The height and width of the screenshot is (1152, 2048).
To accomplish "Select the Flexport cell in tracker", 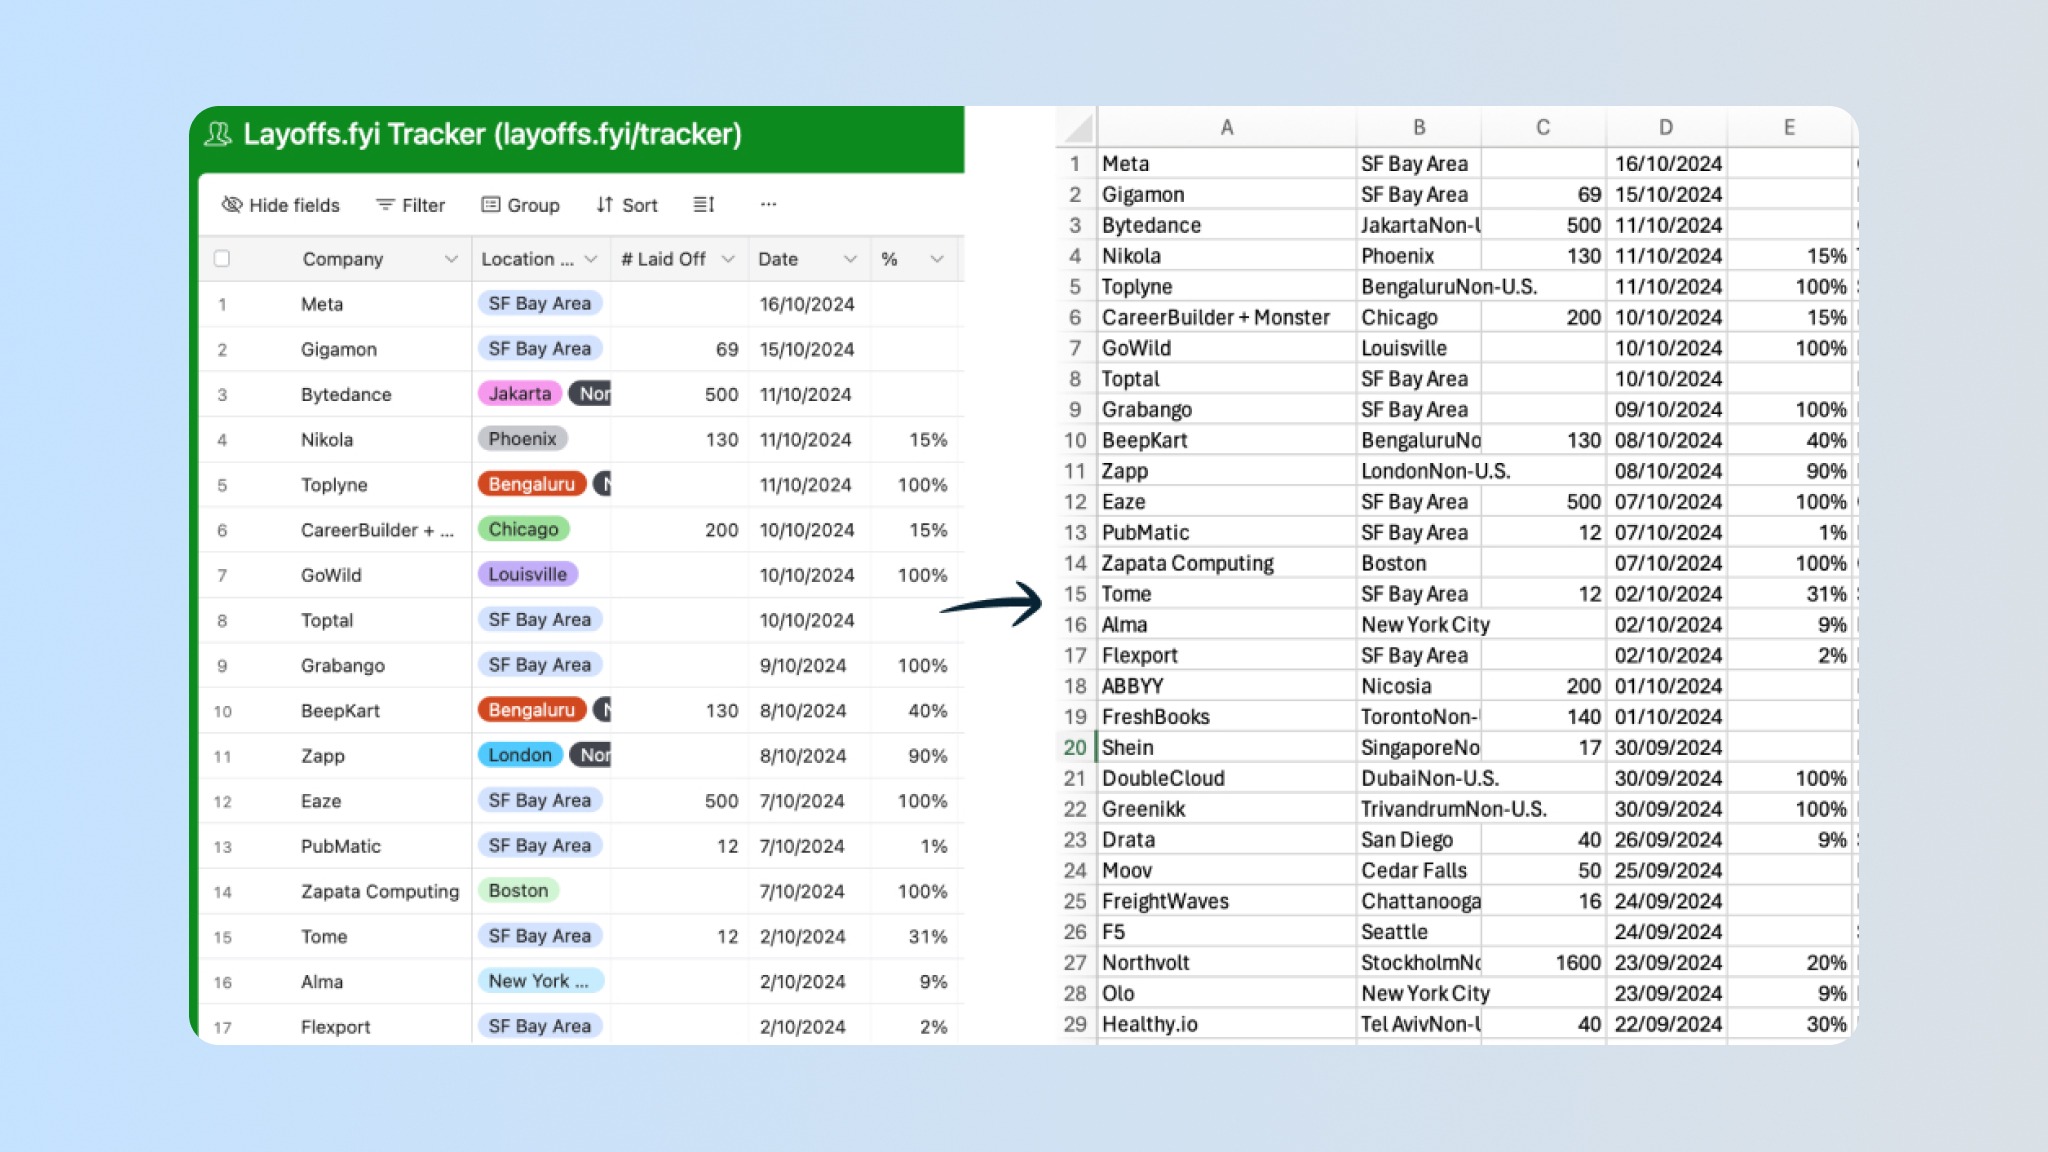I will click(x=335, y=1027).
